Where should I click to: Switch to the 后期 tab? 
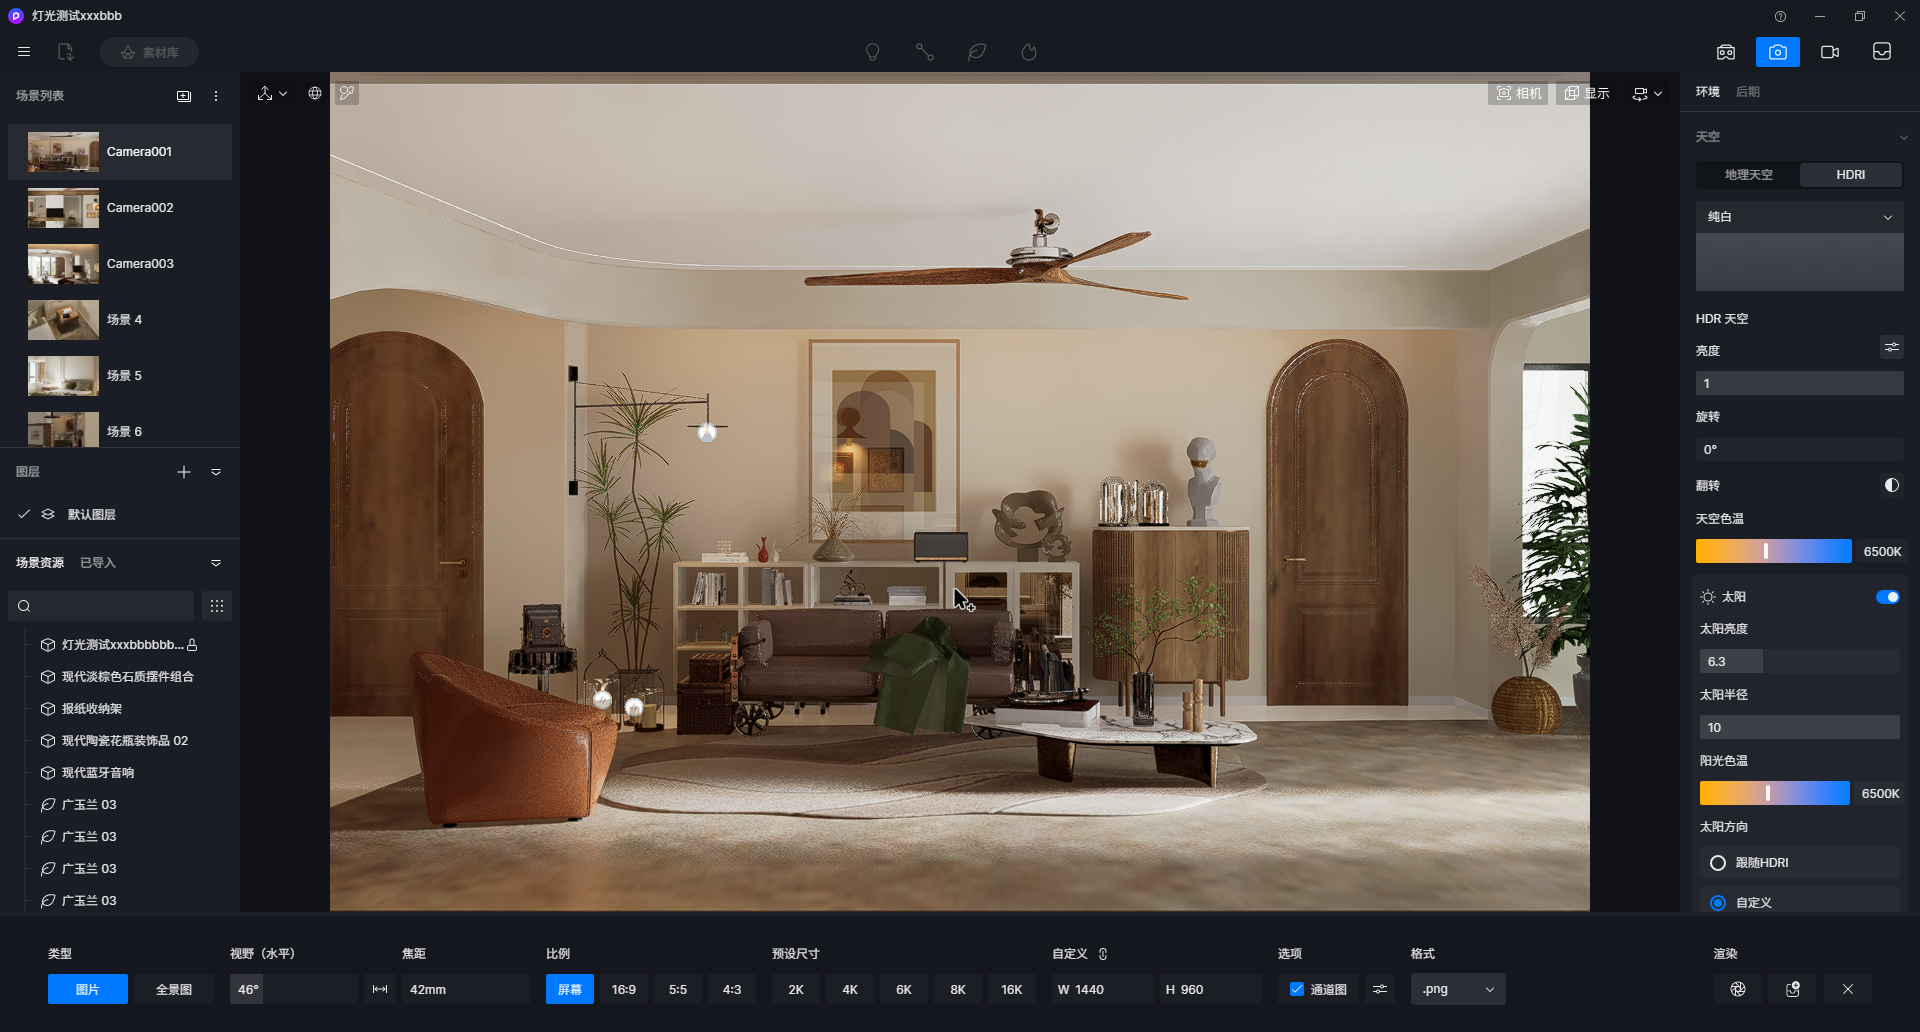[1747, 92]
